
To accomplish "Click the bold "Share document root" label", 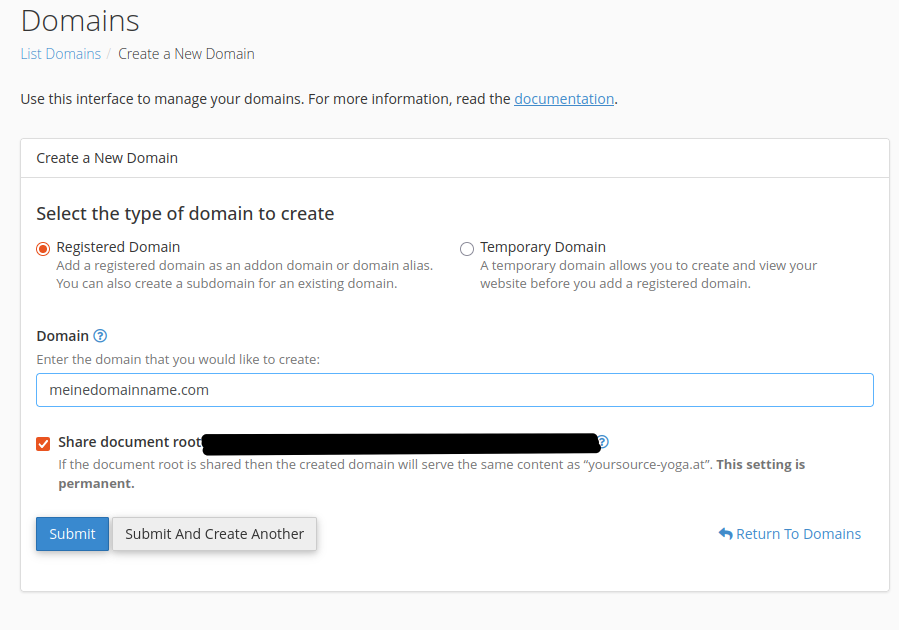I will [x=129, y=442].
